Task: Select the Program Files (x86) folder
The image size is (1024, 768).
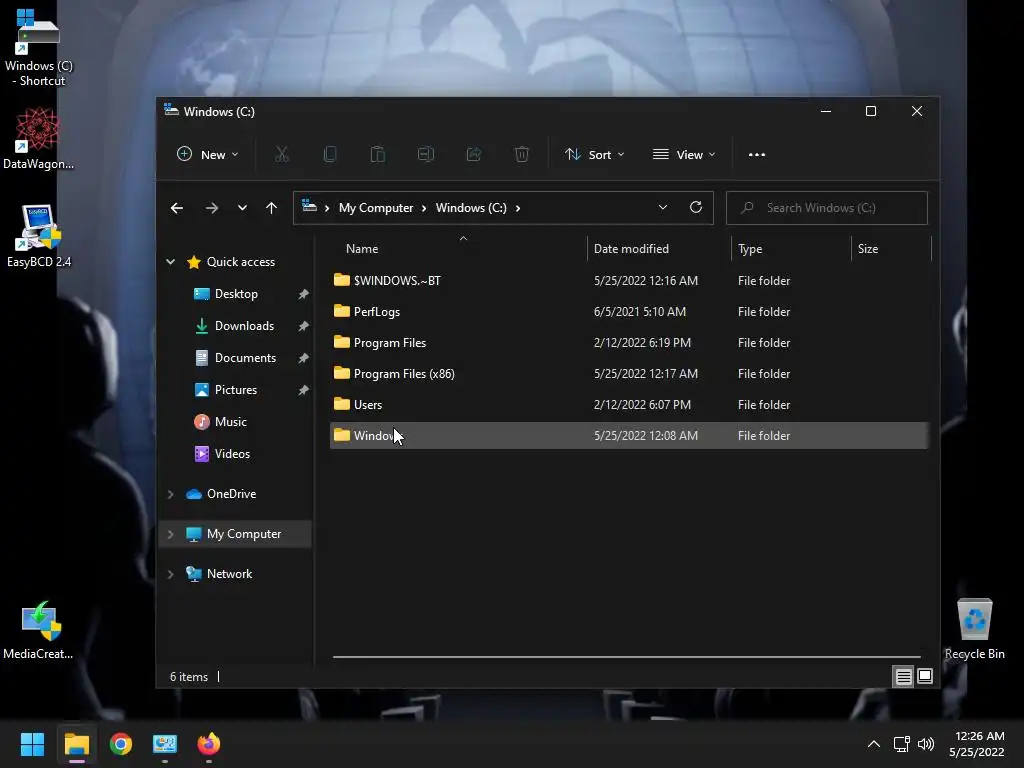Action: point(629,374)
